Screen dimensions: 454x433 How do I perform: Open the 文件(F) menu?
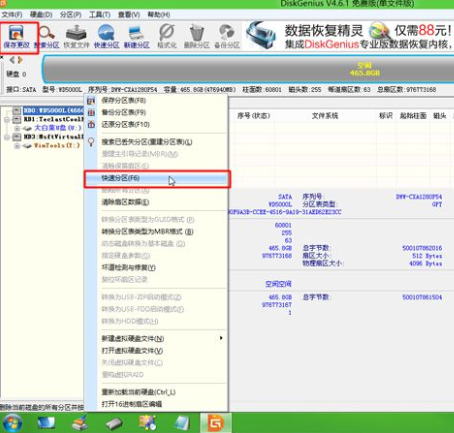click(x=12, y=15)
